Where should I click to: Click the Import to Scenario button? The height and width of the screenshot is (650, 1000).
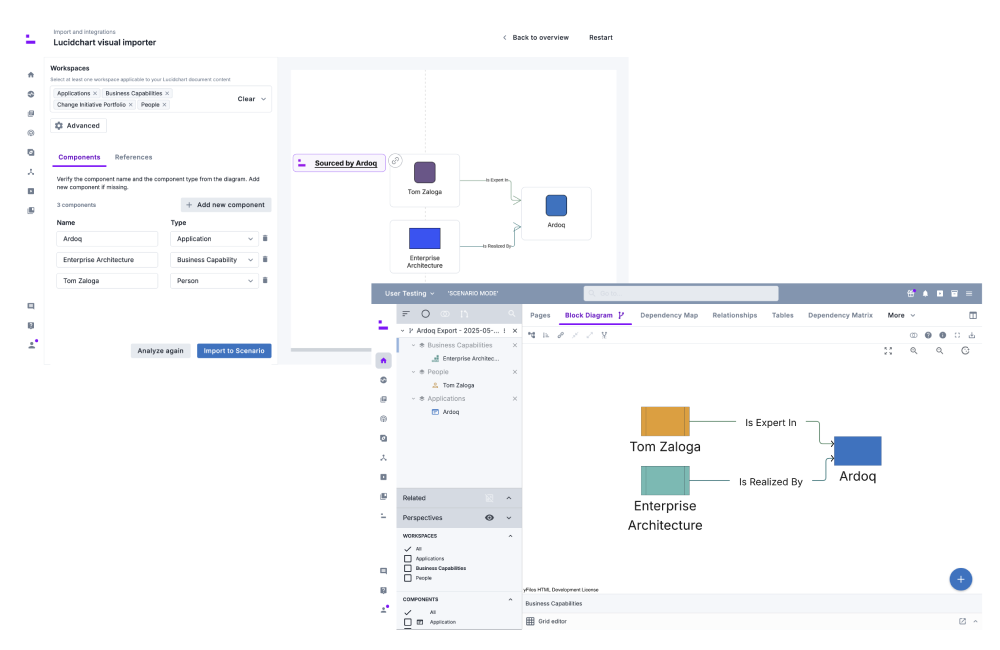pos(234,351)
